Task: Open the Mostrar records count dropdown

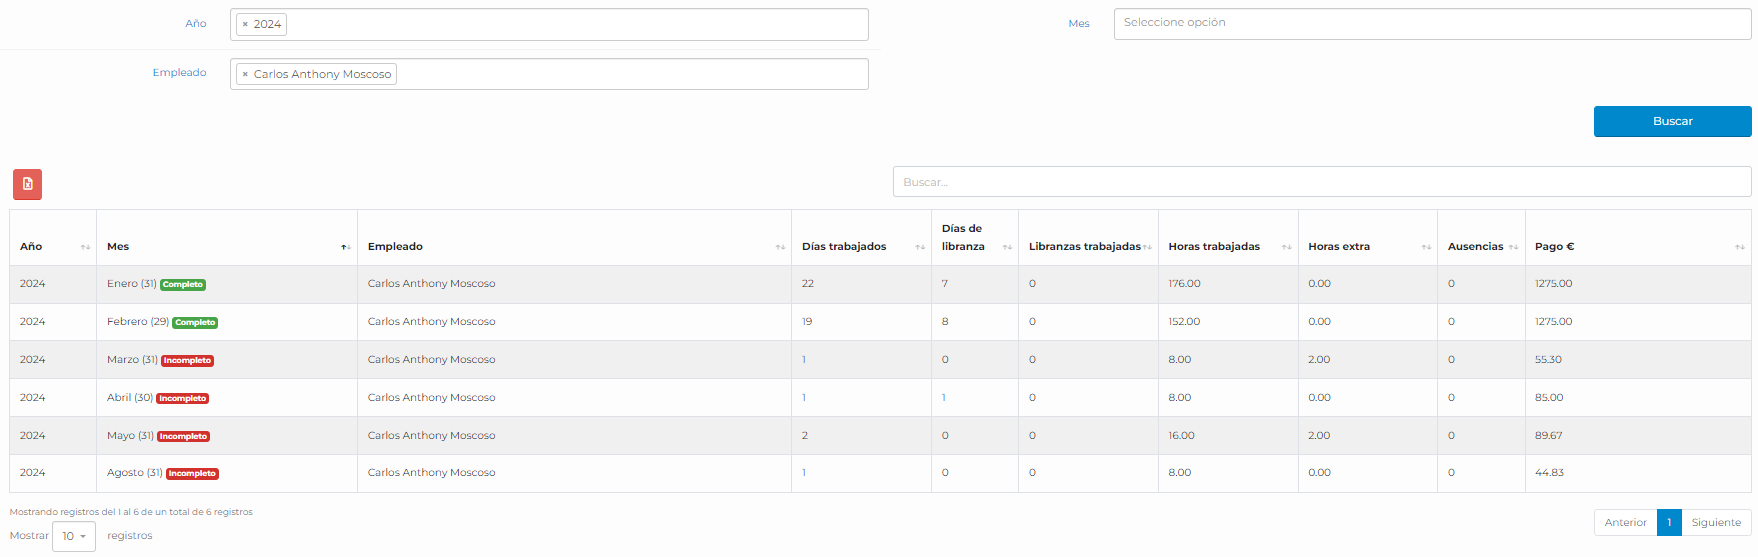Action: pos(74,536)
